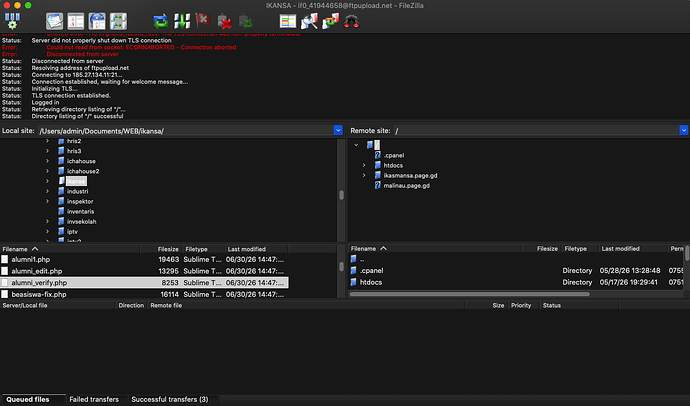The height and width of the screenshot is (406, 690).
Task: Click the .cpanel unknown-folder icon in remote tree
Action: [378, 155]
